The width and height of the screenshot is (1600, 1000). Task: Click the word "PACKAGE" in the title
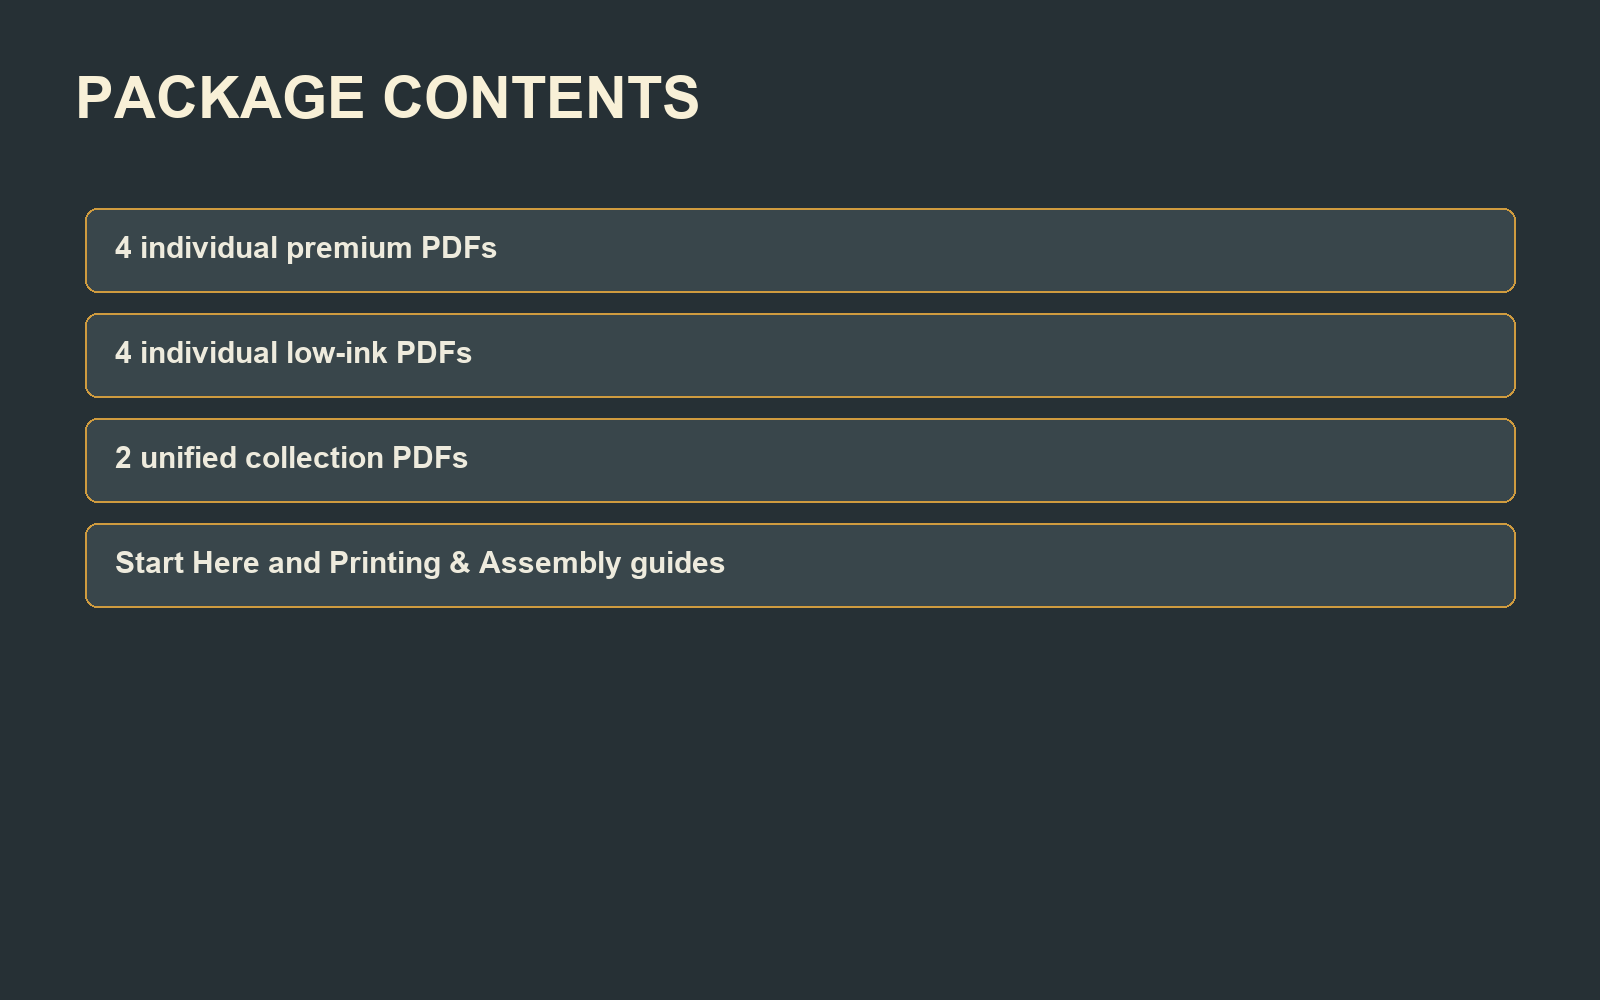point(220,98)
